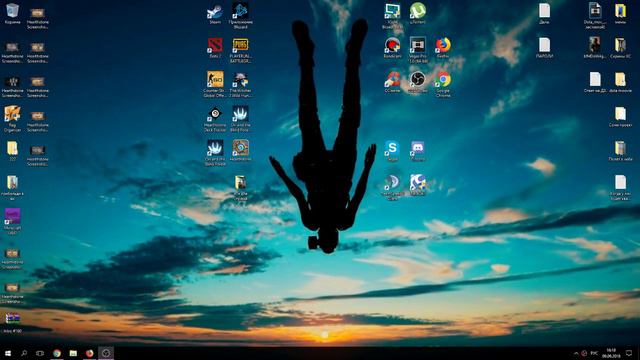Launch Firefox from the taskbar
The width and height of the screenshot is (640, 360).
click(x=89, y=353)
